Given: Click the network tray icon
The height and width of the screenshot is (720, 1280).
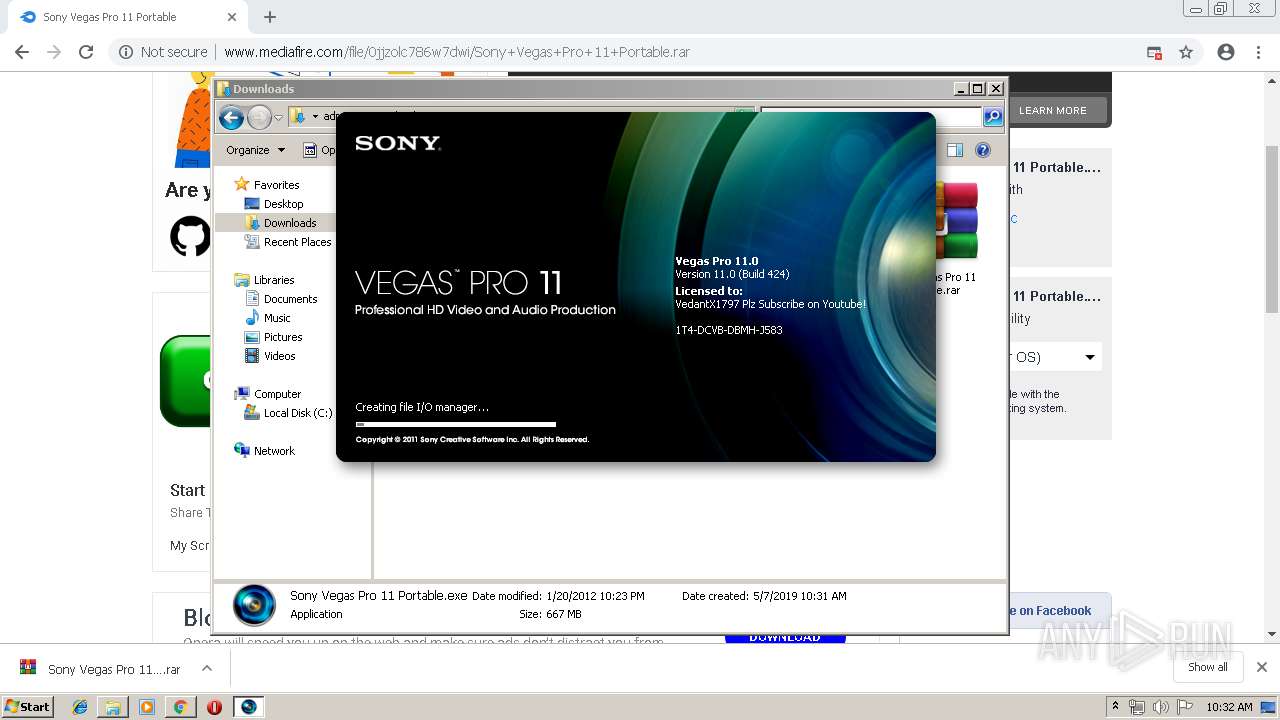Looking at the screenshot, I should click(x=1137, y=707).
